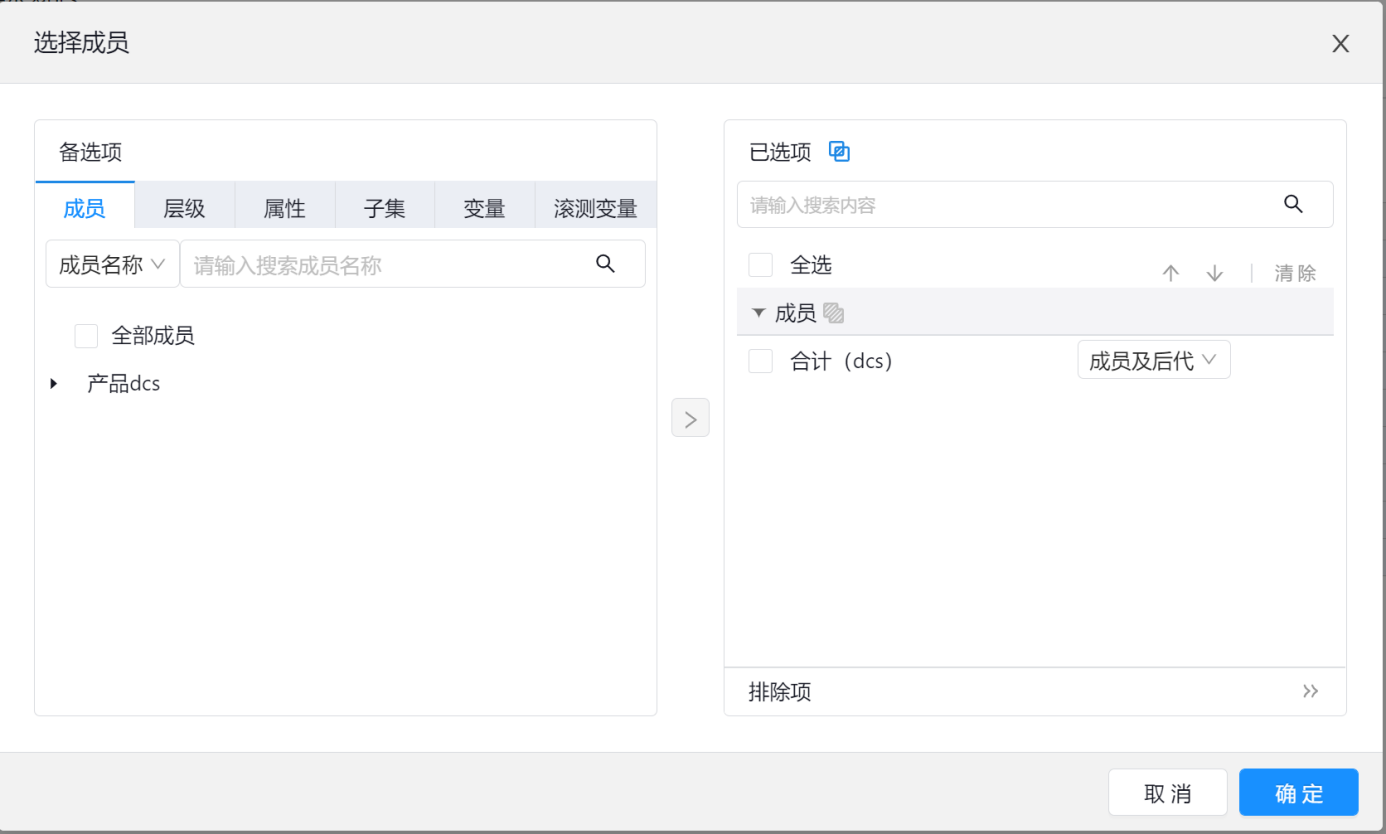Collapse the 成员 group in selected list

758,314
